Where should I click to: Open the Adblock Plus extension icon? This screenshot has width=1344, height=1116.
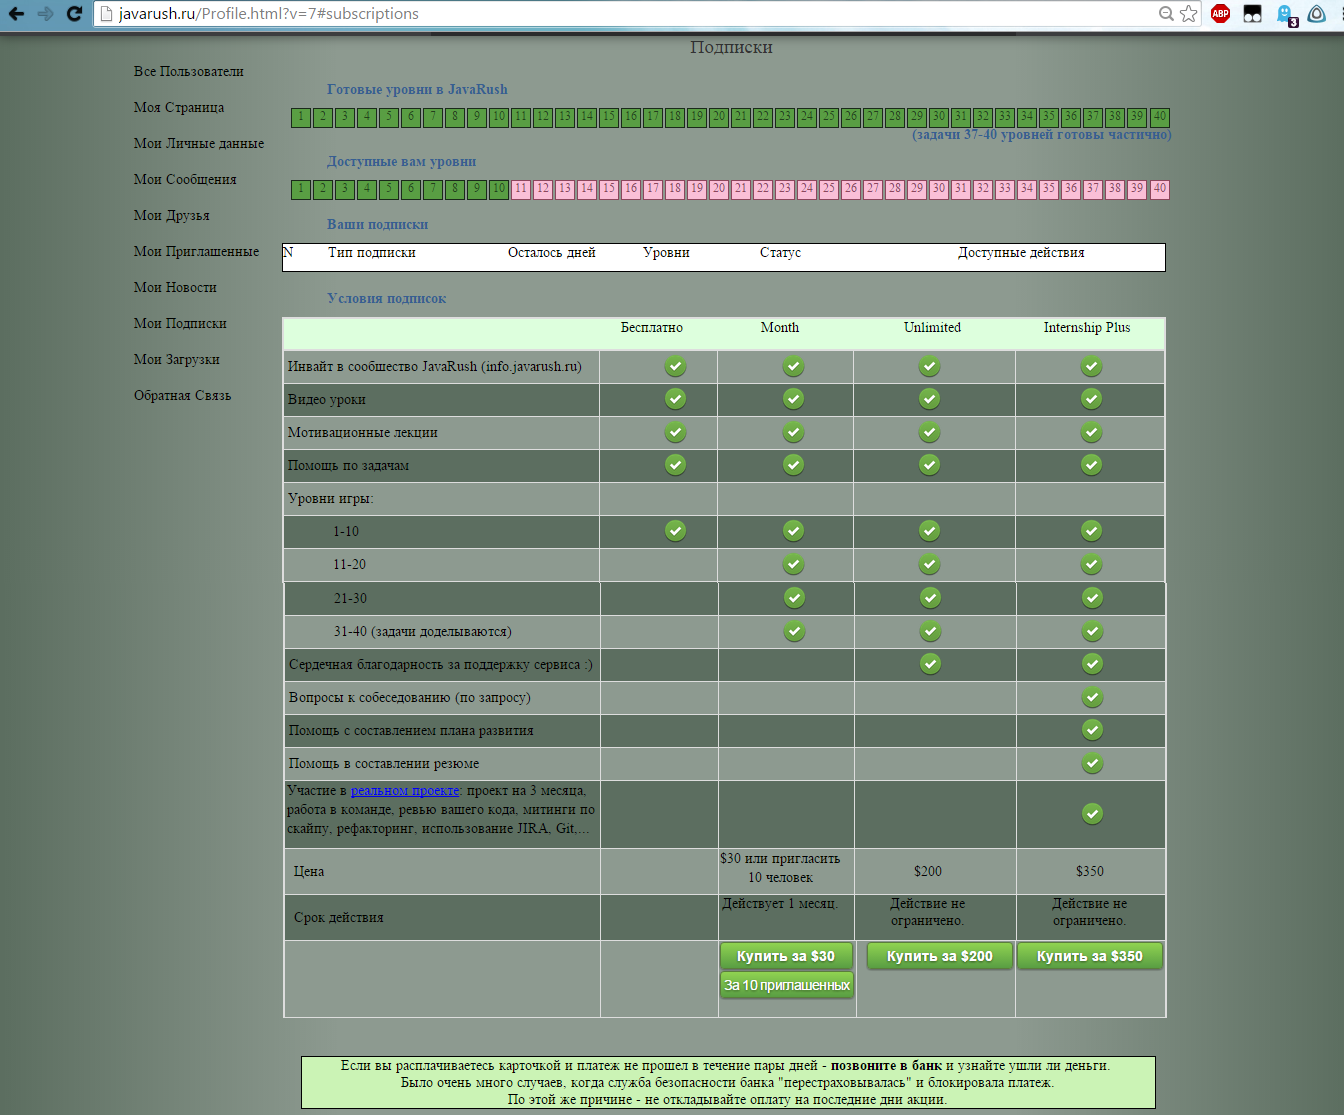point(1220,14)
